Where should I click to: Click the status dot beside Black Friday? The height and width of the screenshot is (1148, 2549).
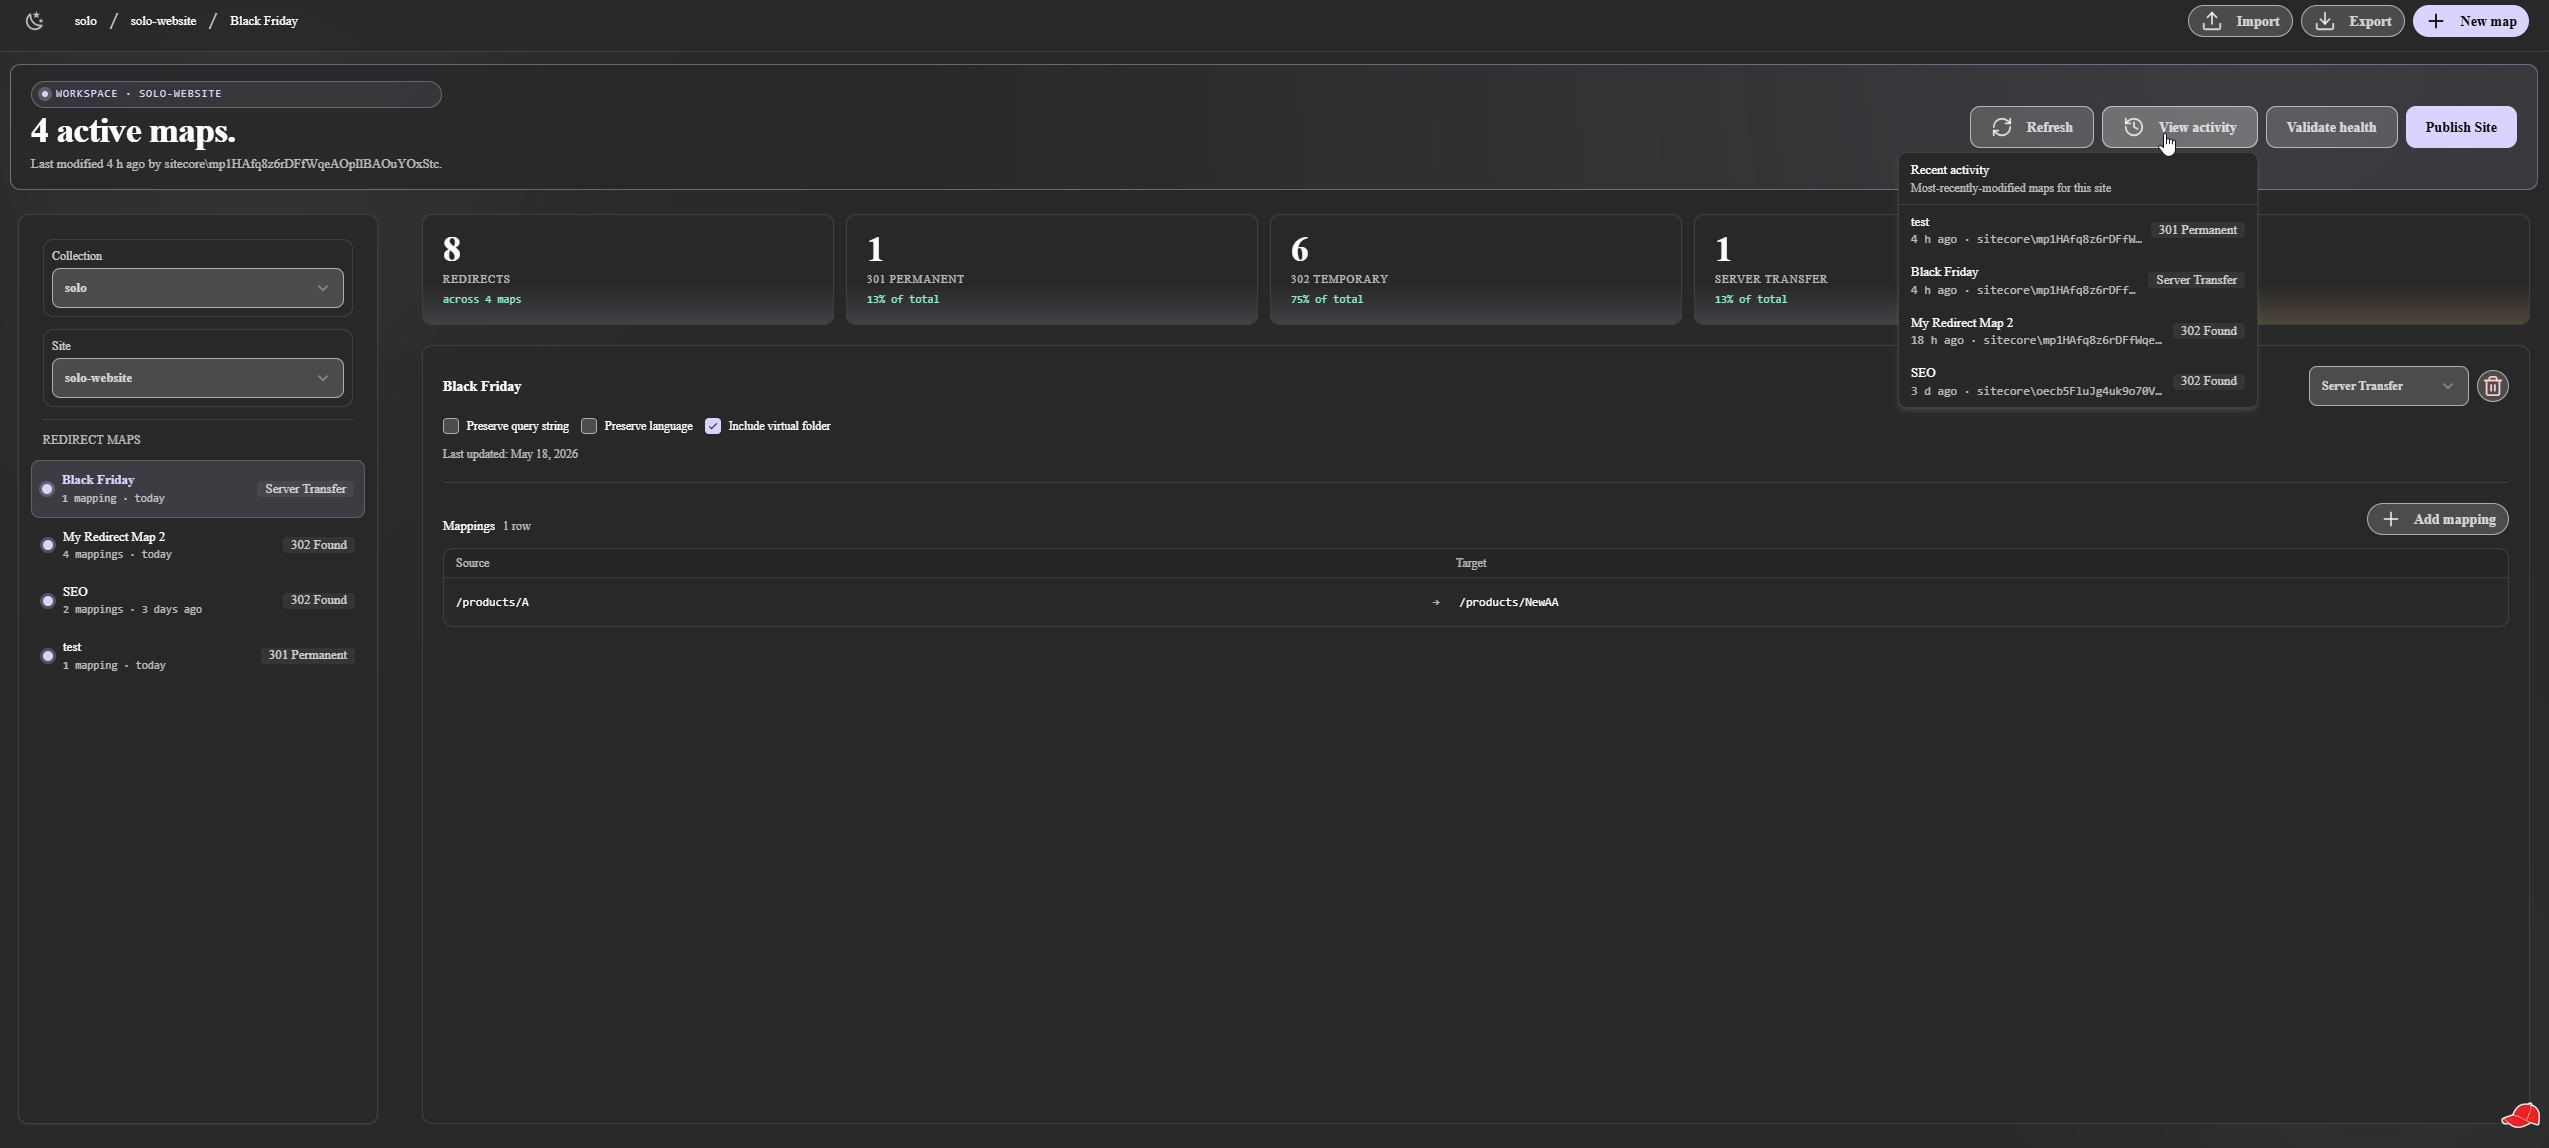coord(47,489)
